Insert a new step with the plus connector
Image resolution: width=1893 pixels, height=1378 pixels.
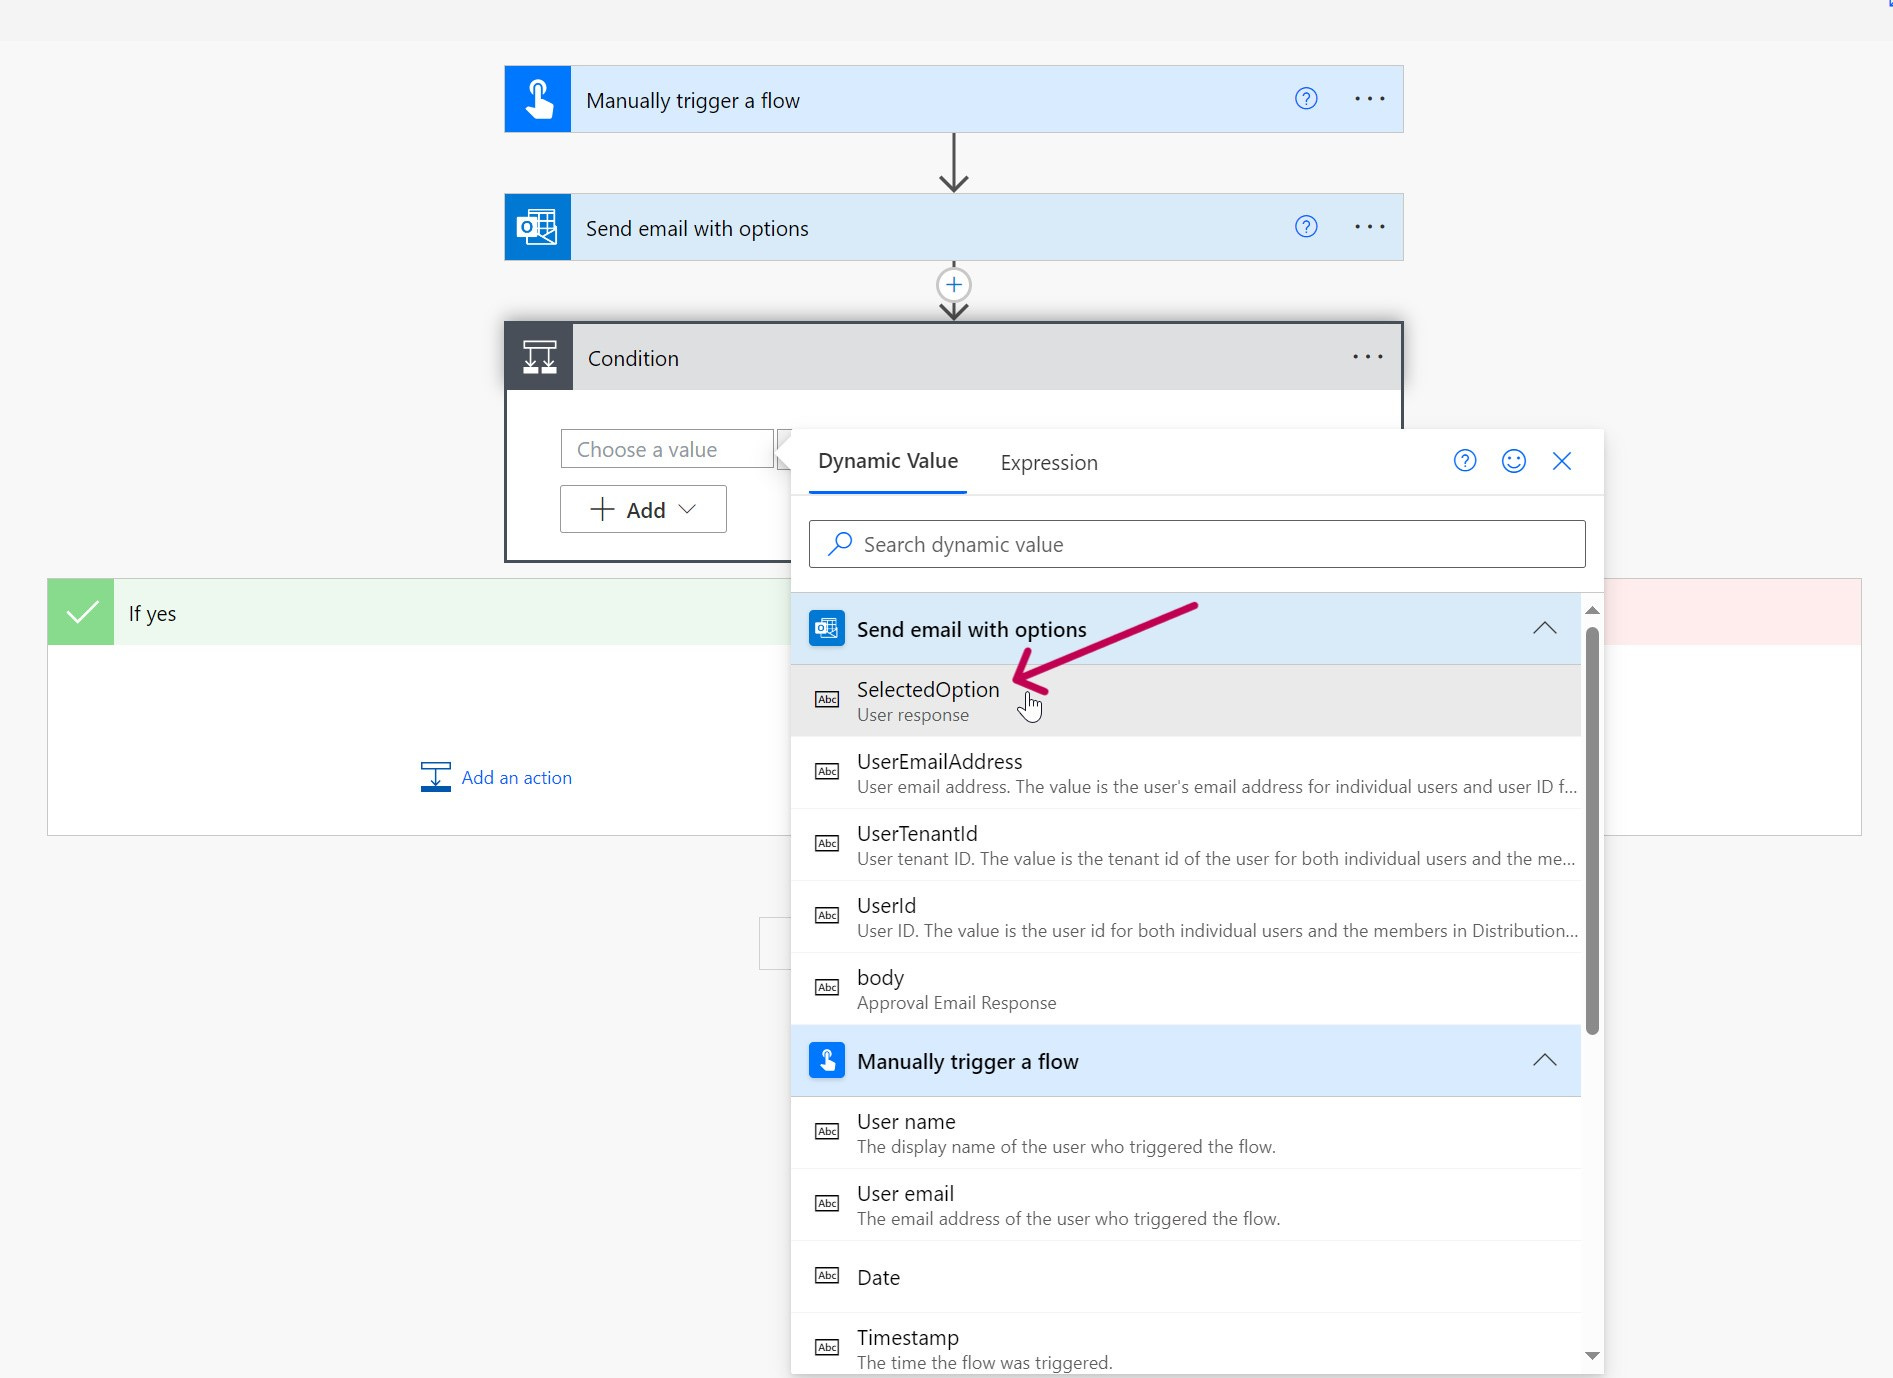954,285
